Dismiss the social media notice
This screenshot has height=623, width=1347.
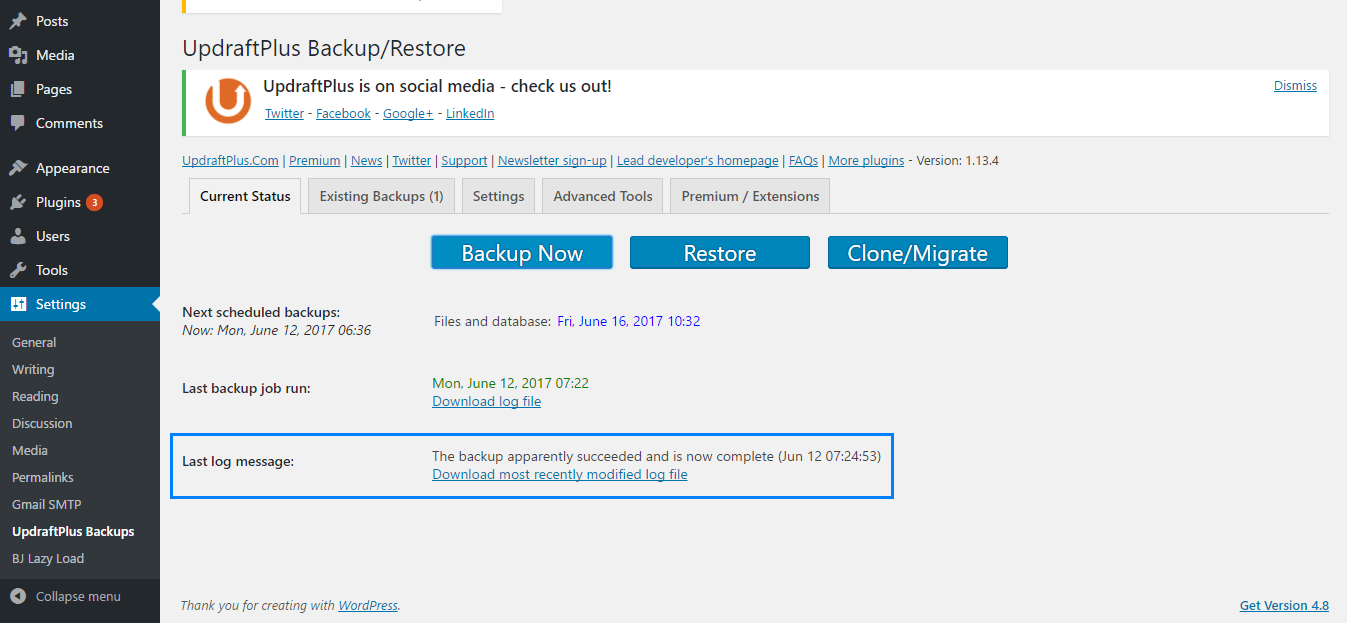1295,86
